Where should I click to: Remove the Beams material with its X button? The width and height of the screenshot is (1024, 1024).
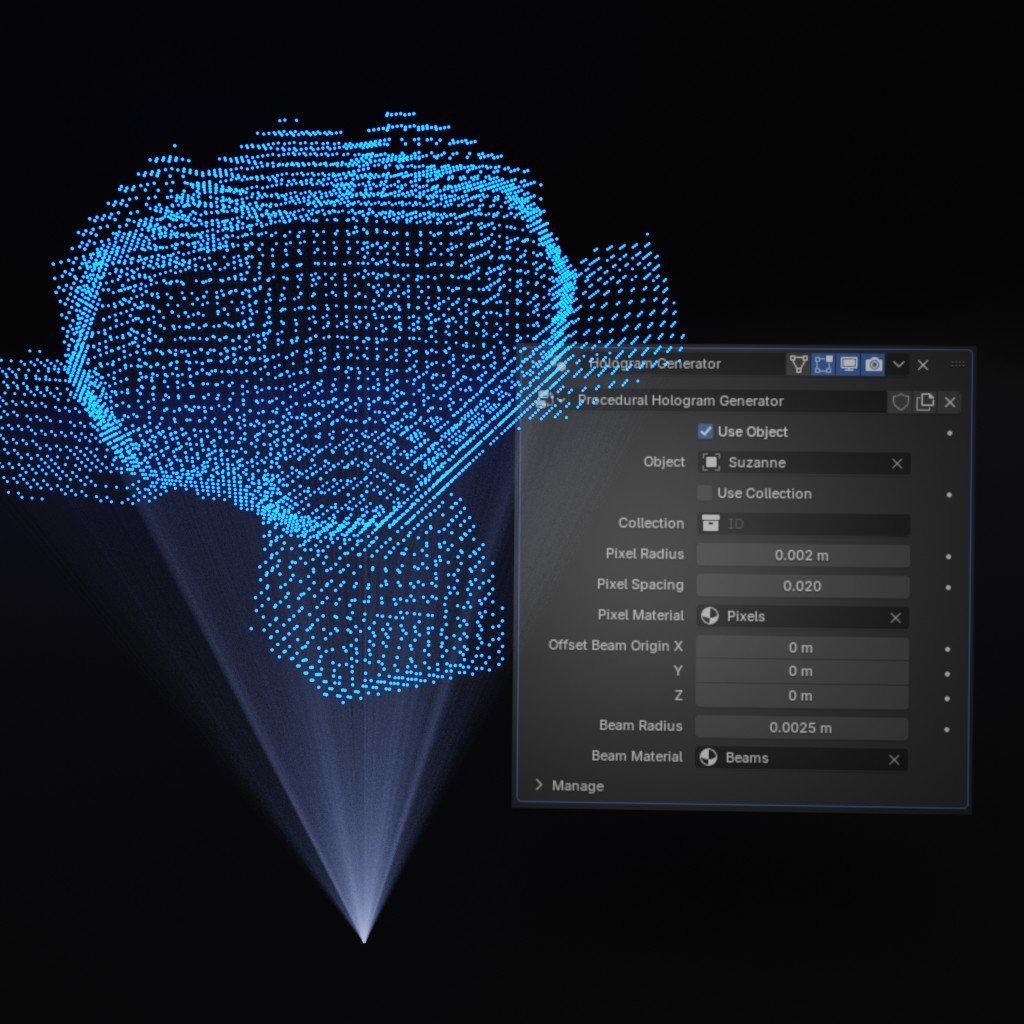coord(894,759)
